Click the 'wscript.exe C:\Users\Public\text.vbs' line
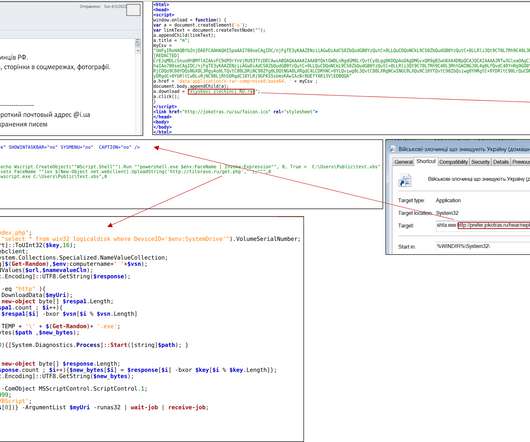Image resolution: width=530 pixels, height=442 pixels. click(53, 176)
